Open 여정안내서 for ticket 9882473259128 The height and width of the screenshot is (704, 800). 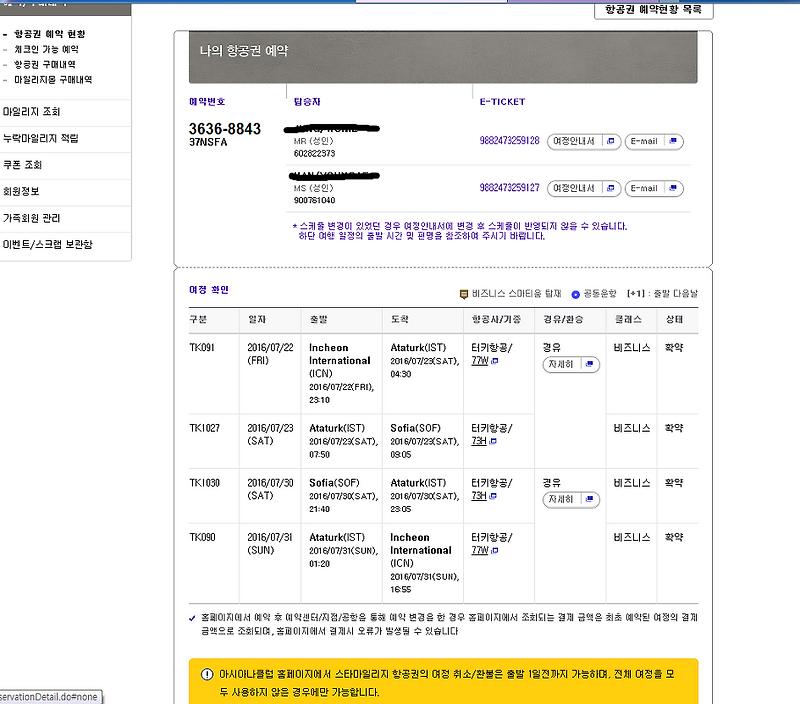click(x=584, y=141)
